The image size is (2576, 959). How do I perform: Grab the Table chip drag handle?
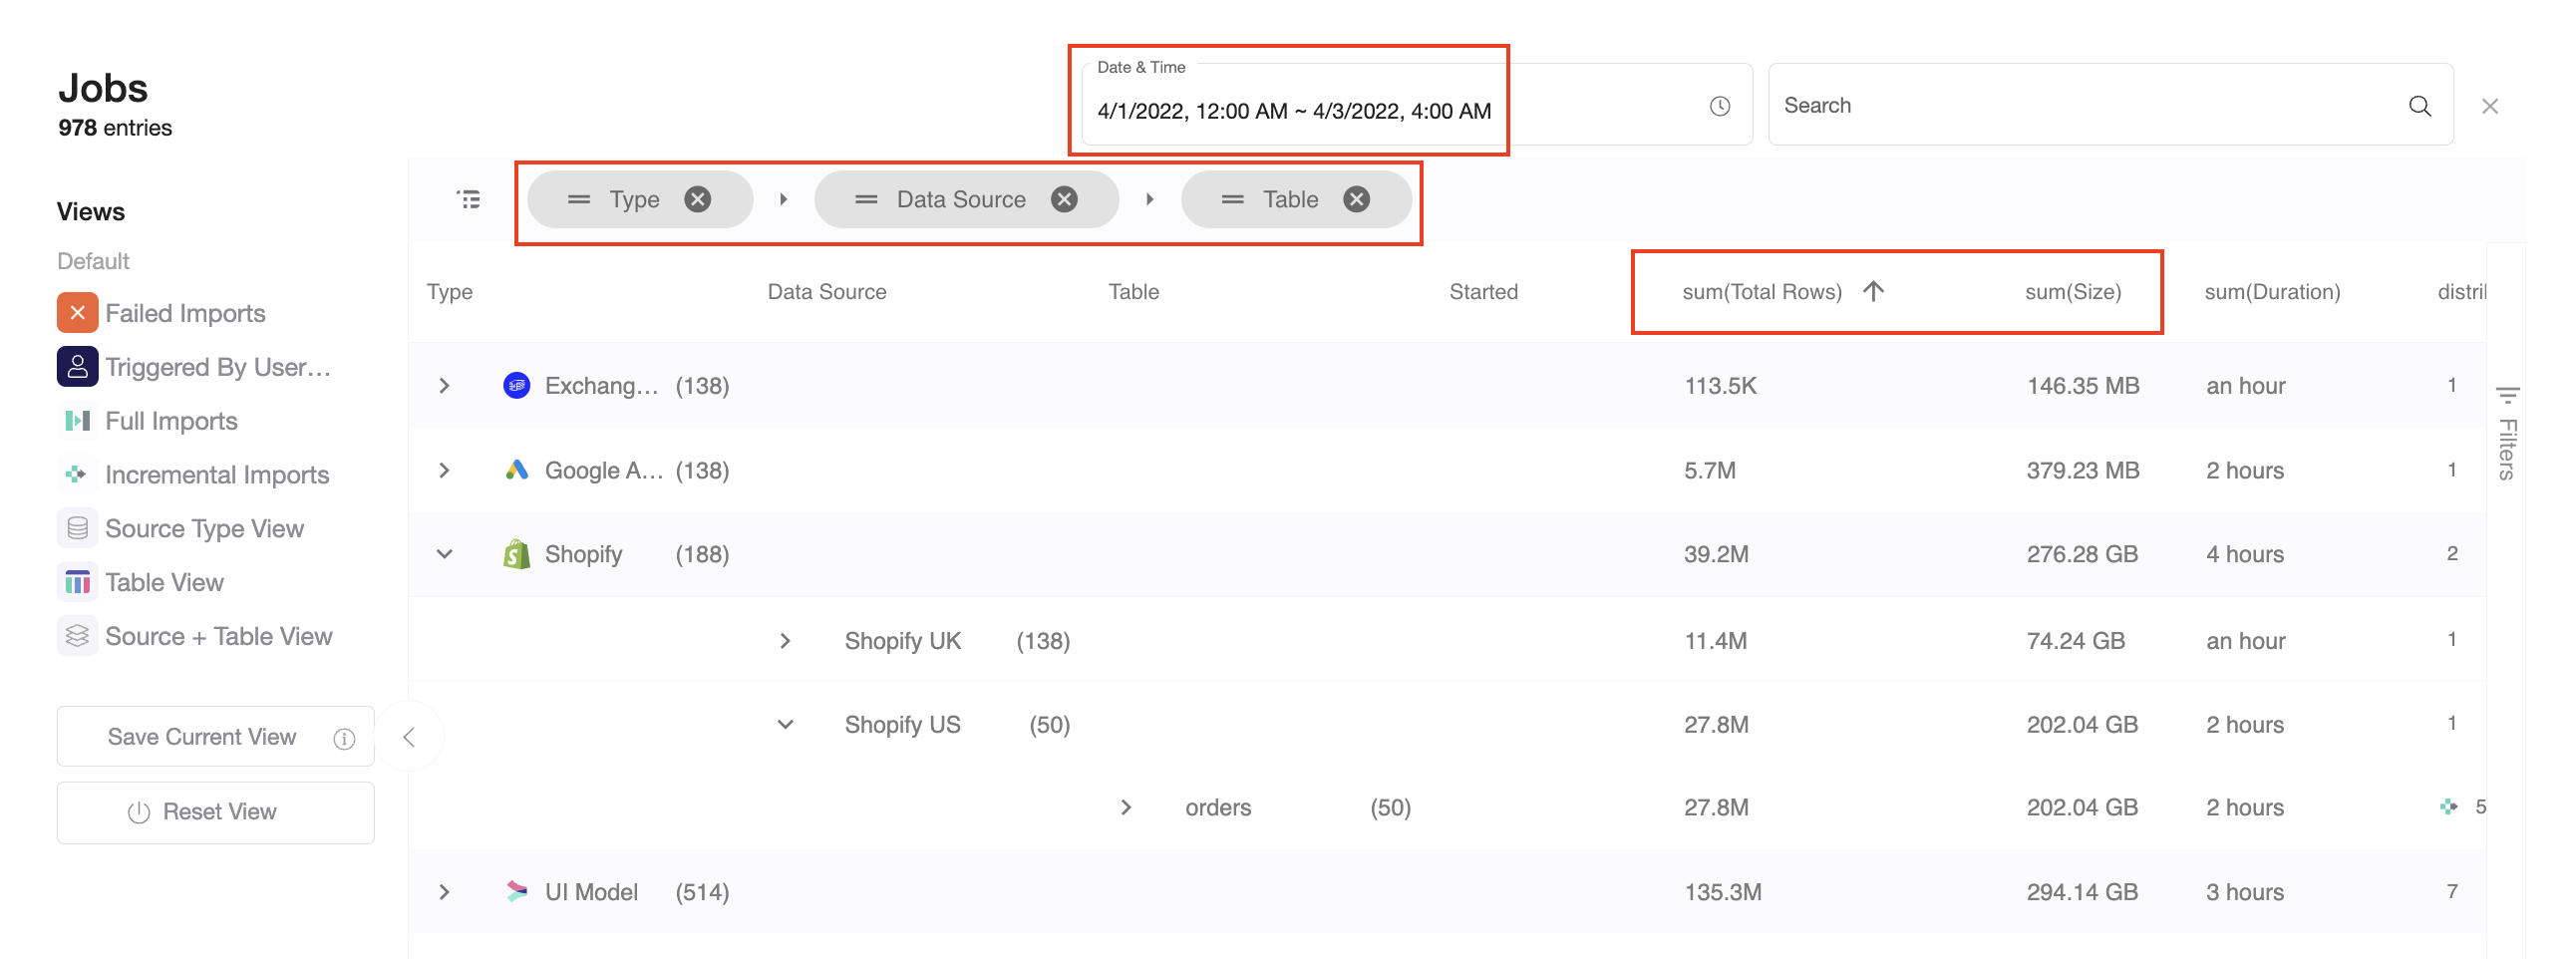point(1232,199)
